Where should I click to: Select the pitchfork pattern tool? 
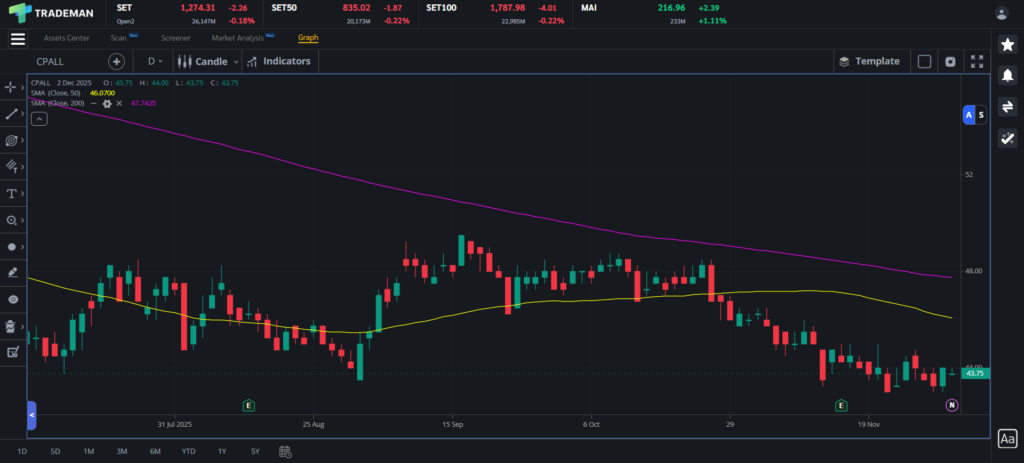10,167
